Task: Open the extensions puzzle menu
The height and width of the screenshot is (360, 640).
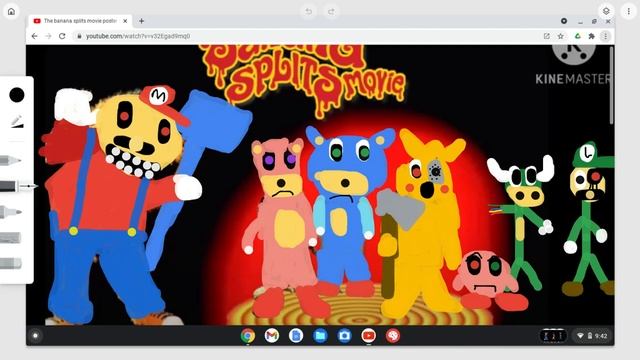Action: [591, 36]
